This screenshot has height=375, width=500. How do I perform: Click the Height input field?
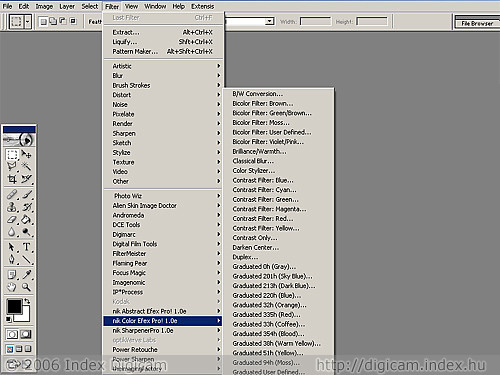click(372, 22)
